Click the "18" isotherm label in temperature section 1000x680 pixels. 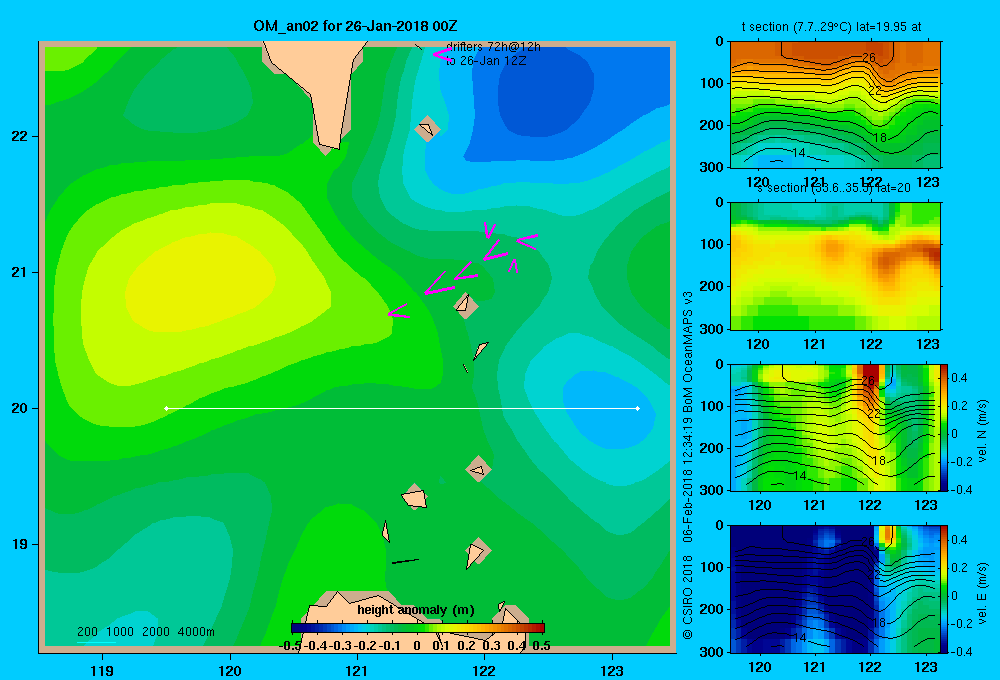coord(879,138)
